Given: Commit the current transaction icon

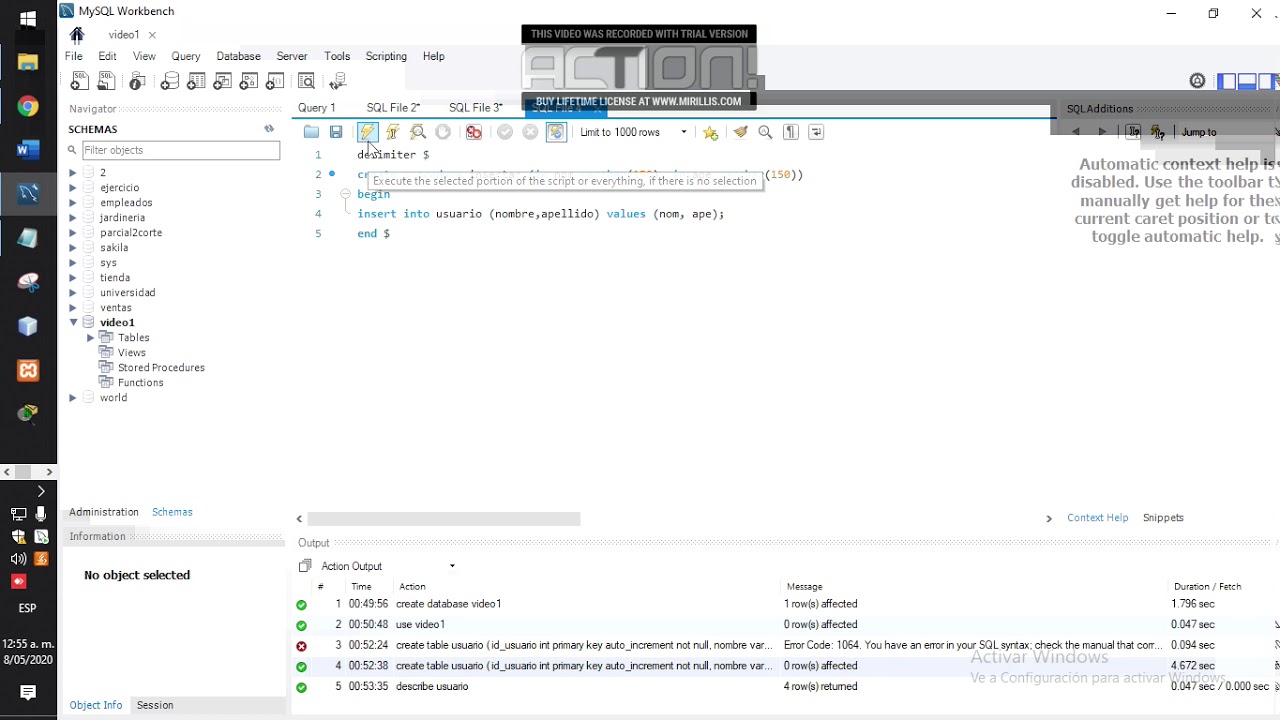Looking at the screenshot, I should (x=505, y=132).
